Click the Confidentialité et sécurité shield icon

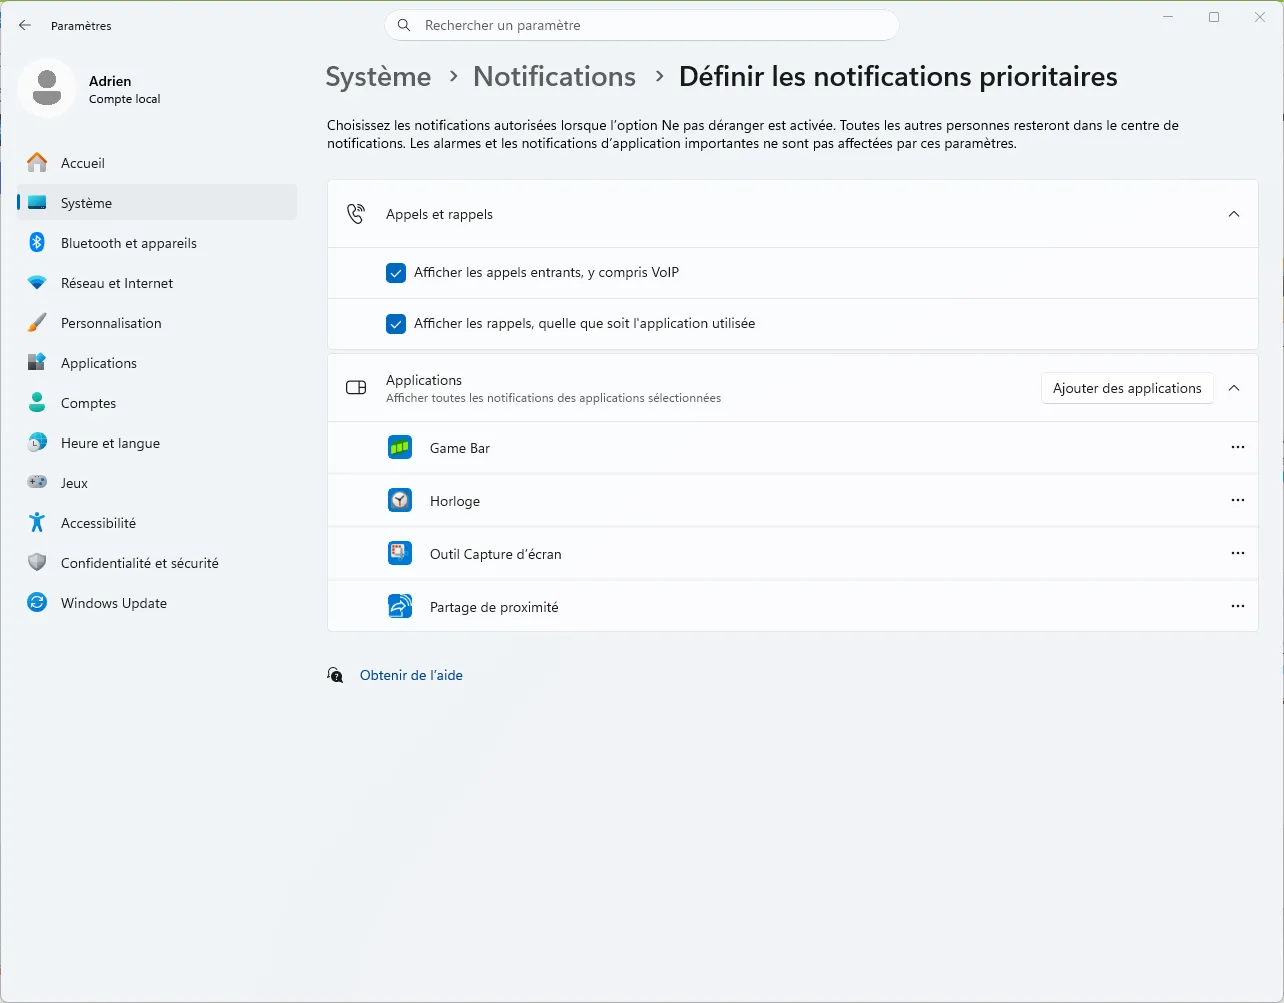click(37, 563)
